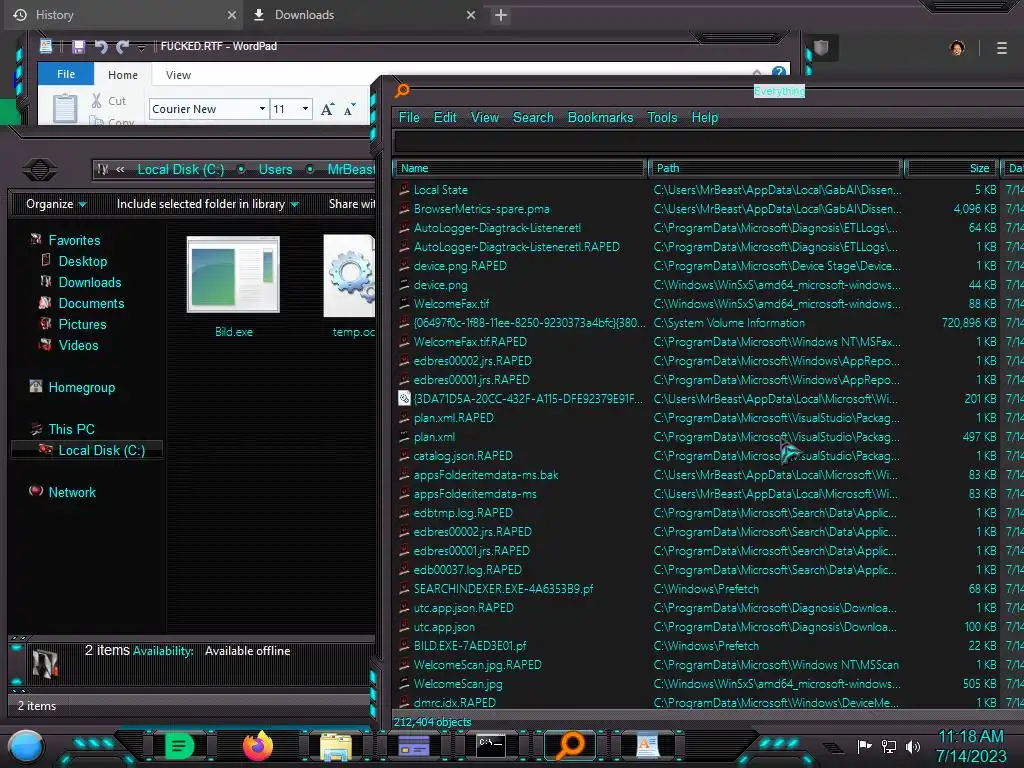Open the browser hamburger menu

click(x=1002, y=48)
